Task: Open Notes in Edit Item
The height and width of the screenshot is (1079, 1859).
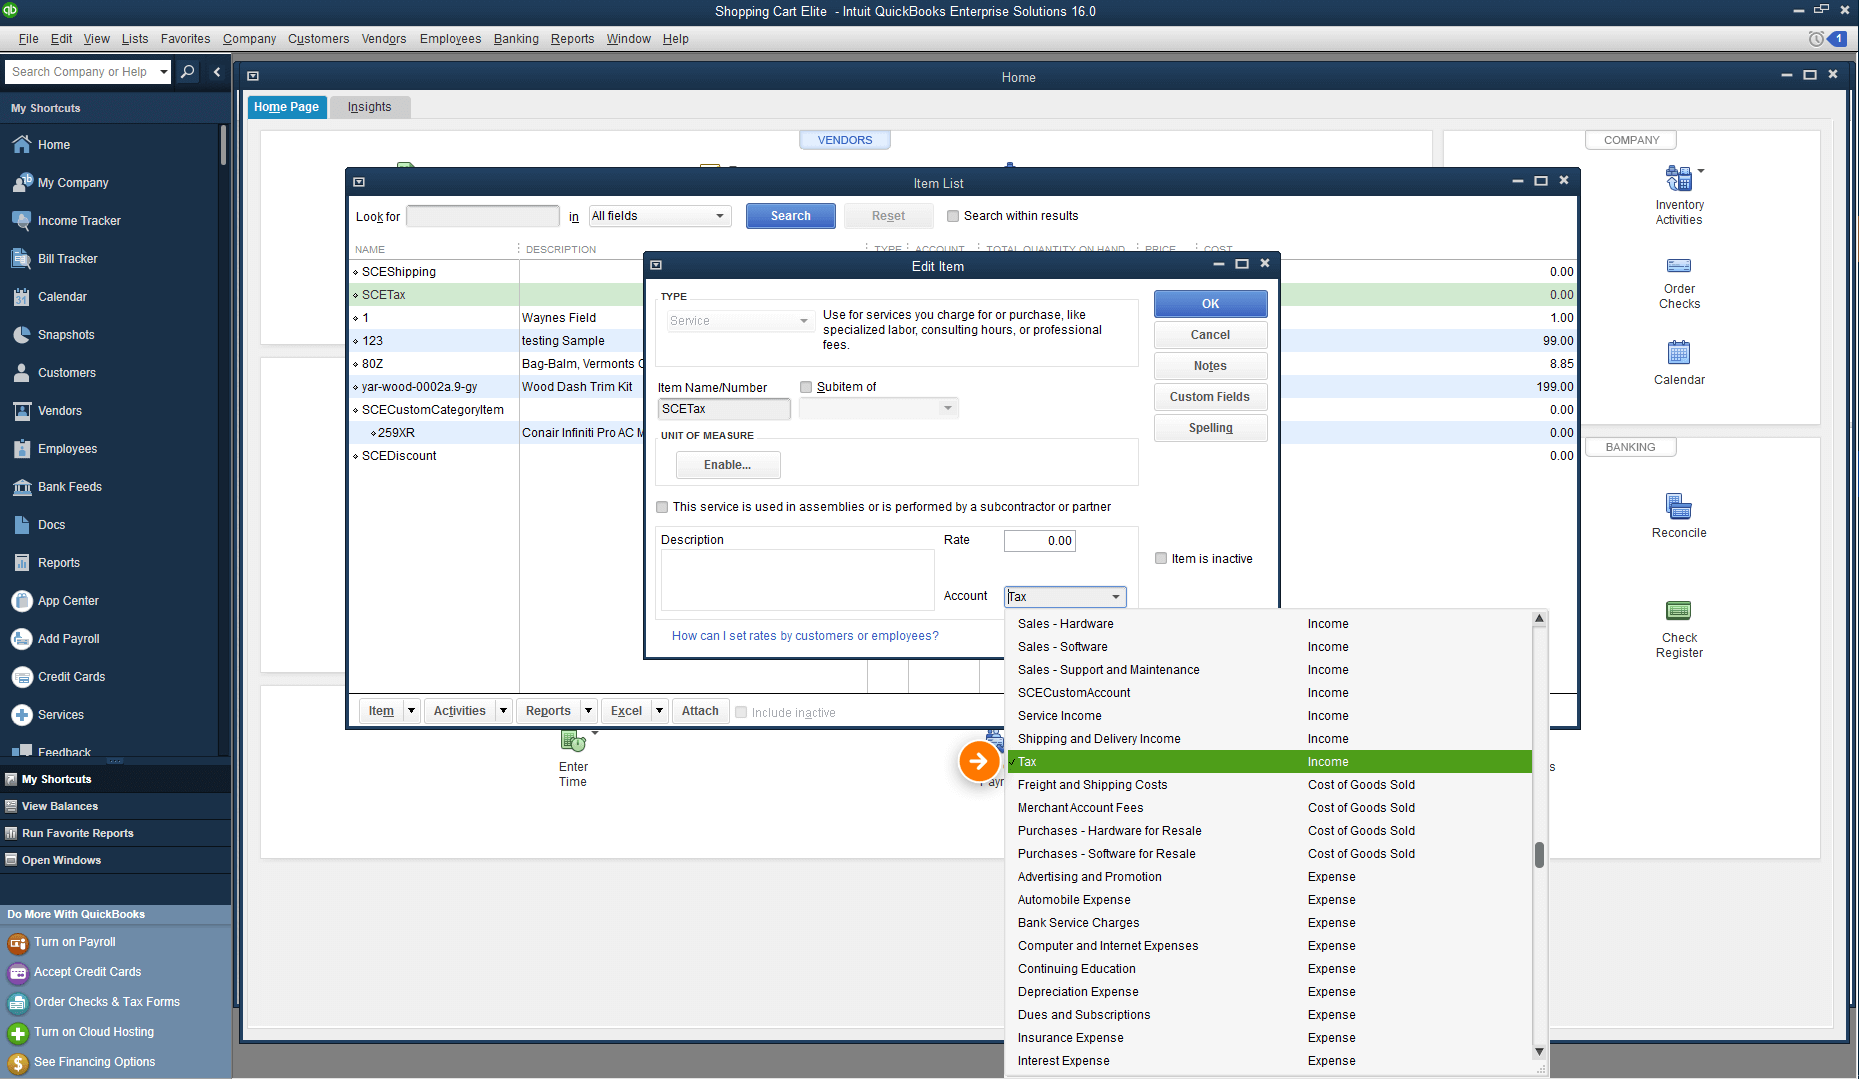Action: [x=1210, y=366]
